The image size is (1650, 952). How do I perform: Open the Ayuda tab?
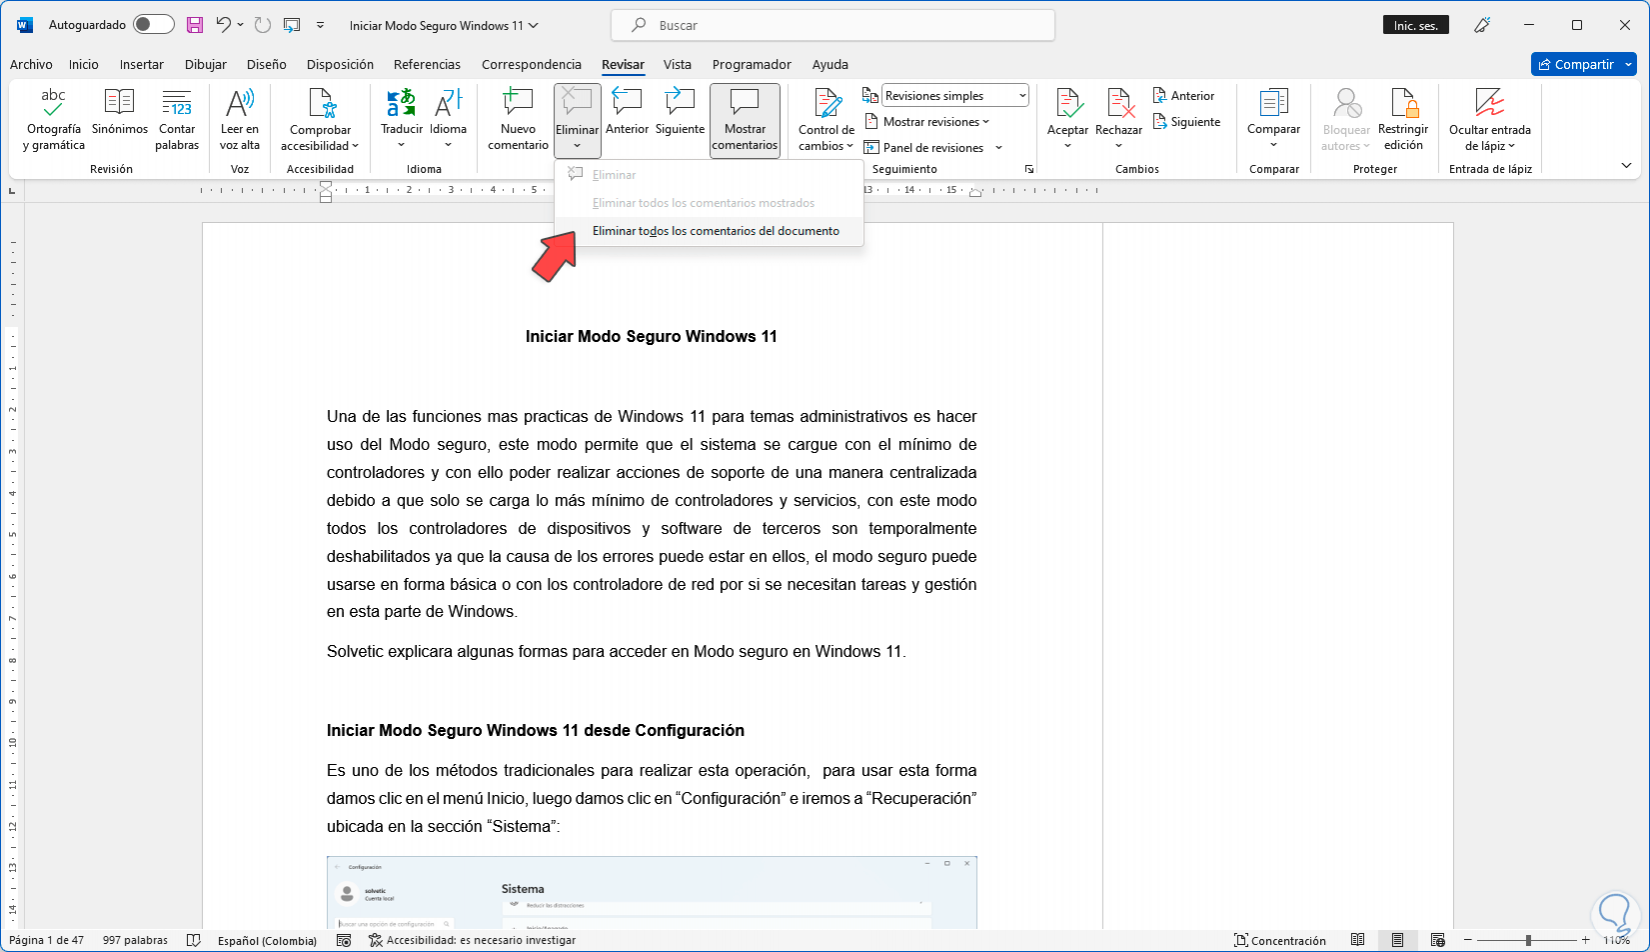tap(830, 64)
